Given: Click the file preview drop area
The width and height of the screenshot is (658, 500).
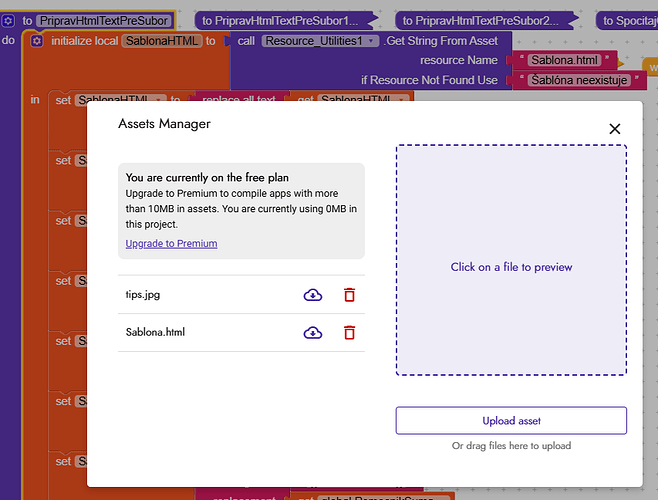Looking at the screenshot, I should pos(511,260).
